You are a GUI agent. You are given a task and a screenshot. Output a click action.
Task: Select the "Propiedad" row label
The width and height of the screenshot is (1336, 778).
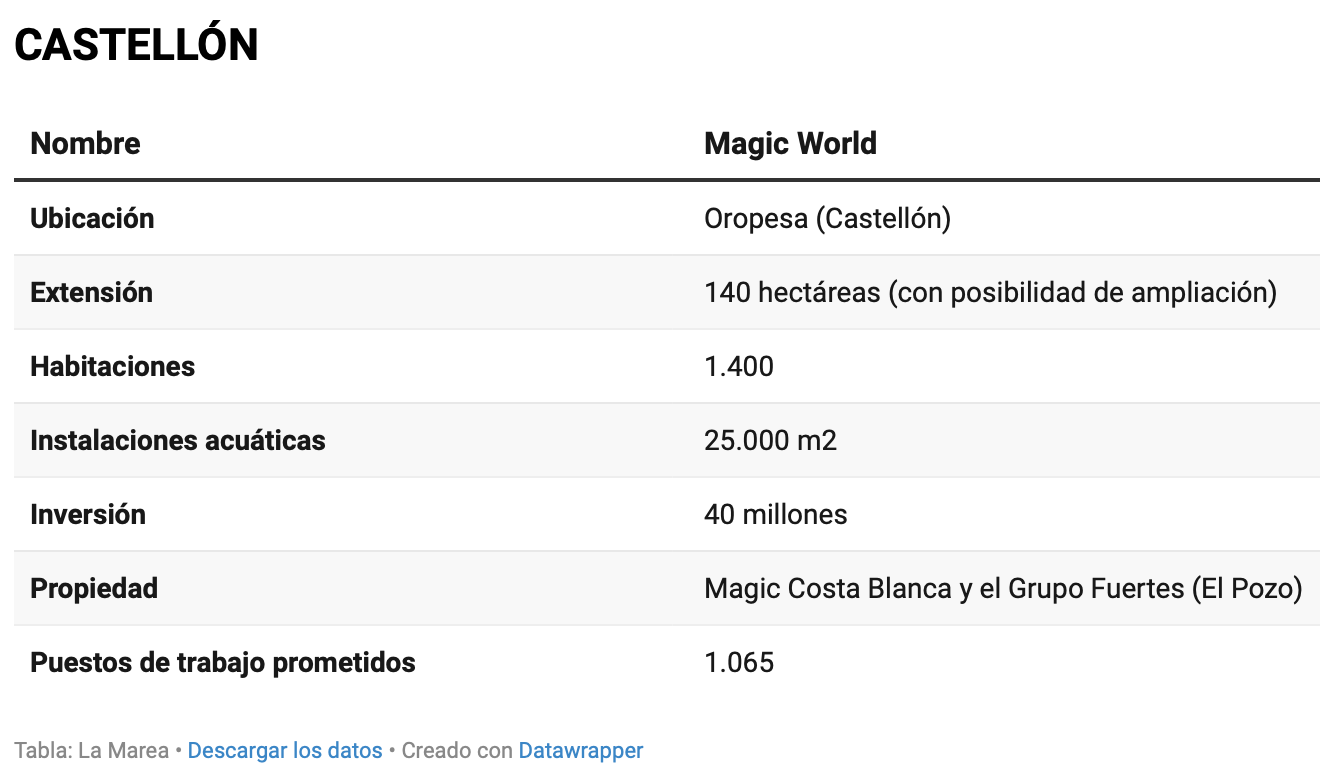tap(94, 588)
